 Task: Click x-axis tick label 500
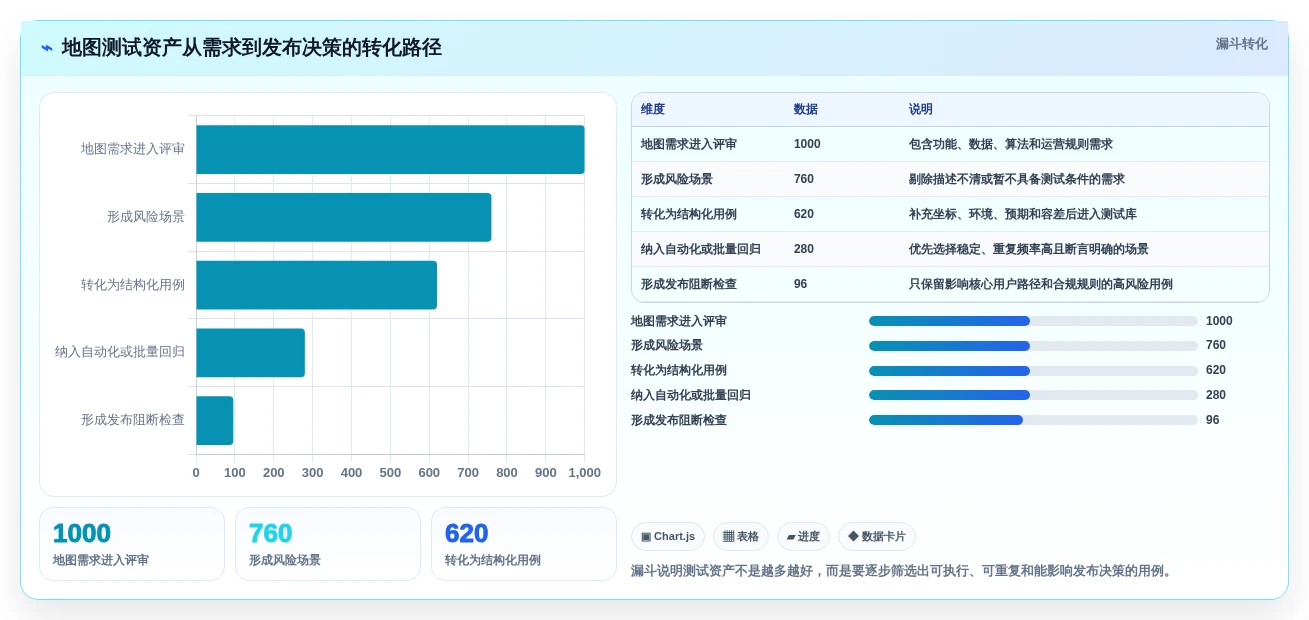pyautogui.click(x=390, y=473)
